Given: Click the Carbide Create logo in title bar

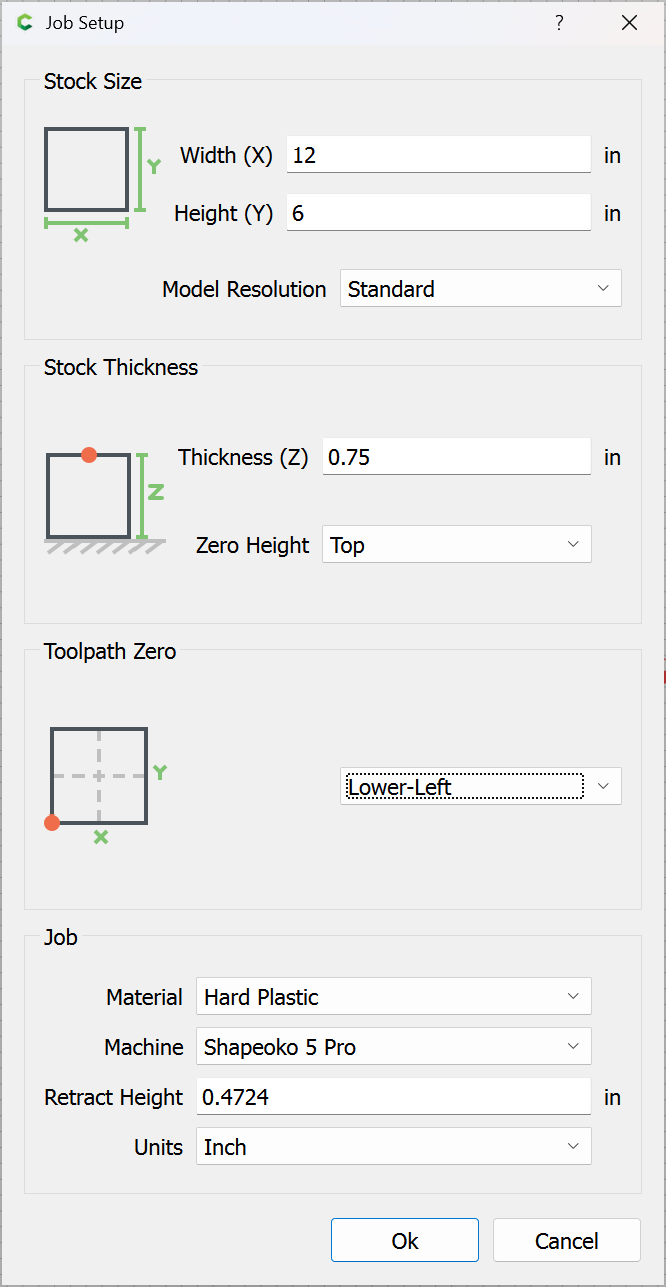Looking at the screenshot, I should (x=25, y=23).
